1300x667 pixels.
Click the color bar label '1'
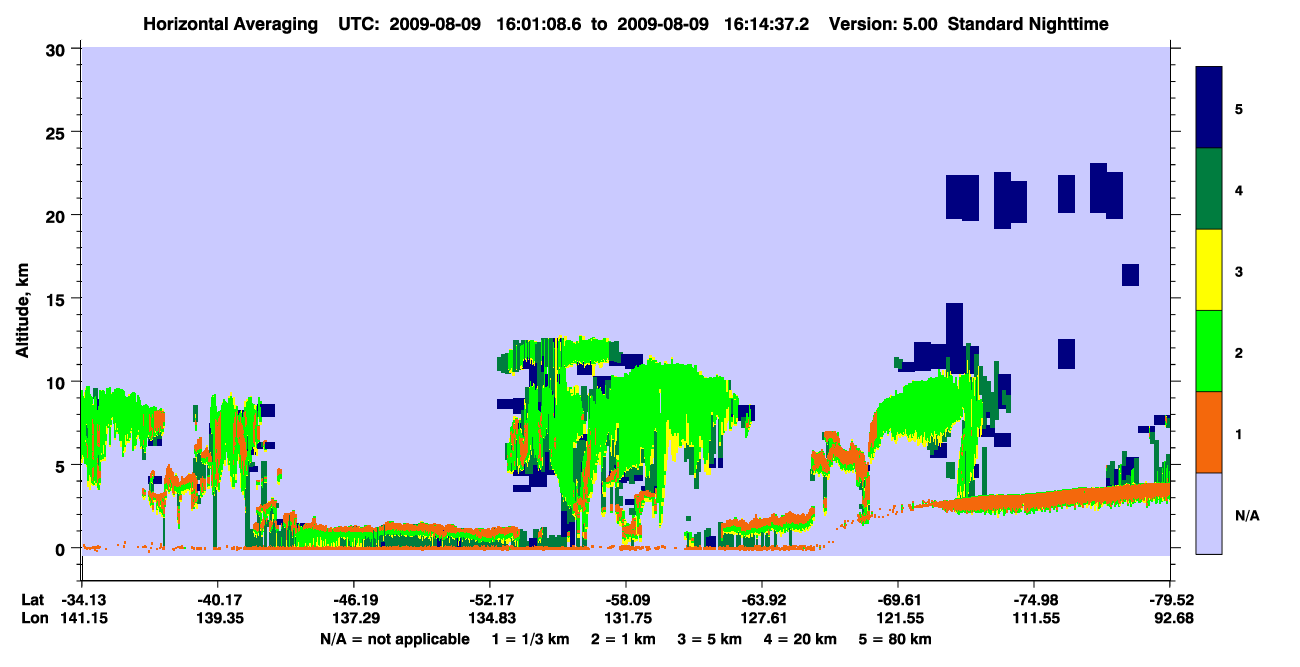[1239, 433]
